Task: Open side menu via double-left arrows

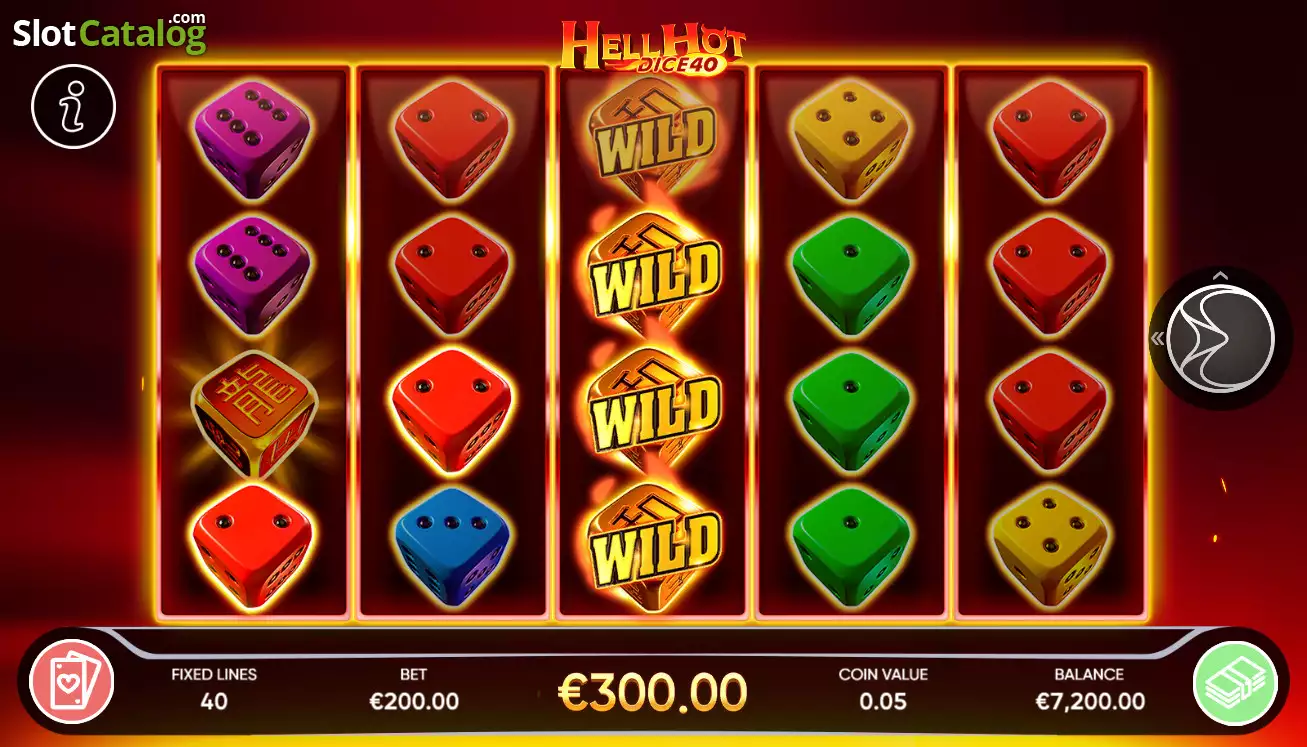Action: click(x=1156, y=338)
